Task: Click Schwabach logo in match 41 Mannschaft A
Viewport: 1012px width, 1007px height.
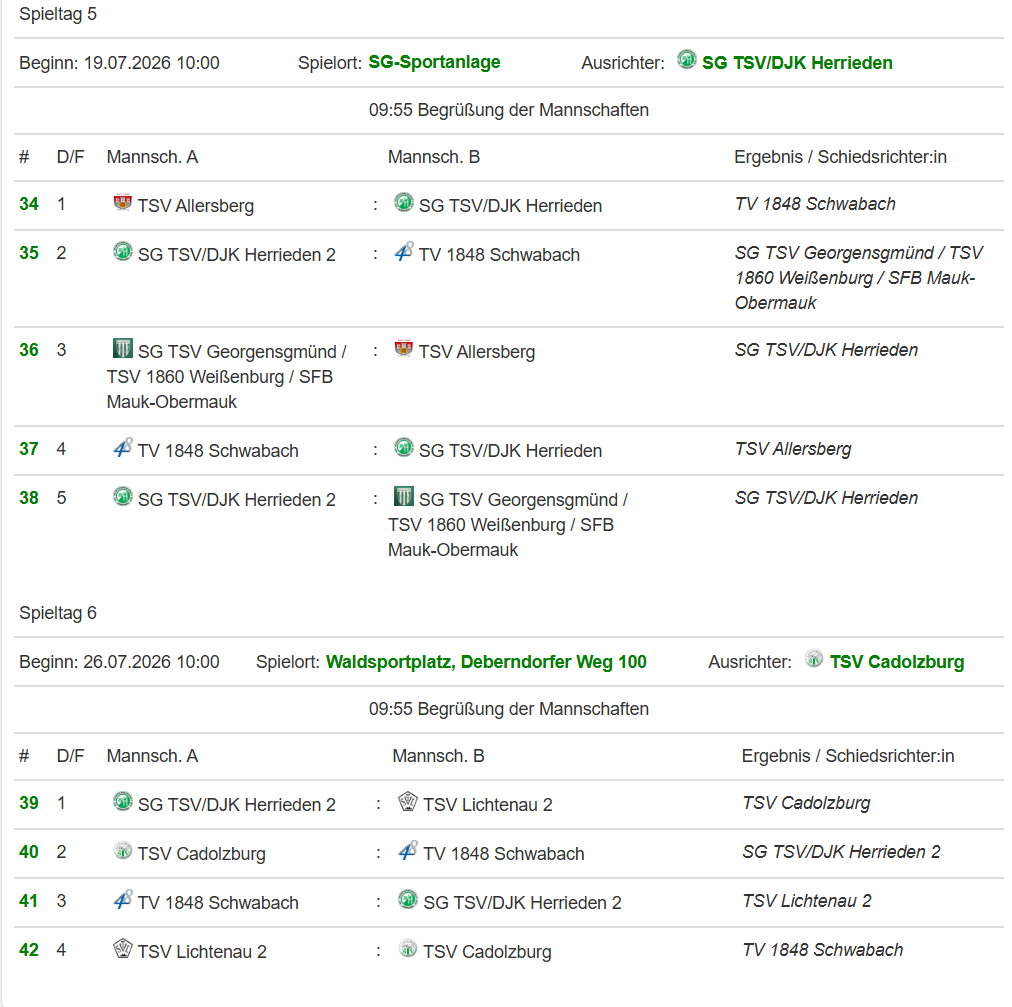Action: 123,900
